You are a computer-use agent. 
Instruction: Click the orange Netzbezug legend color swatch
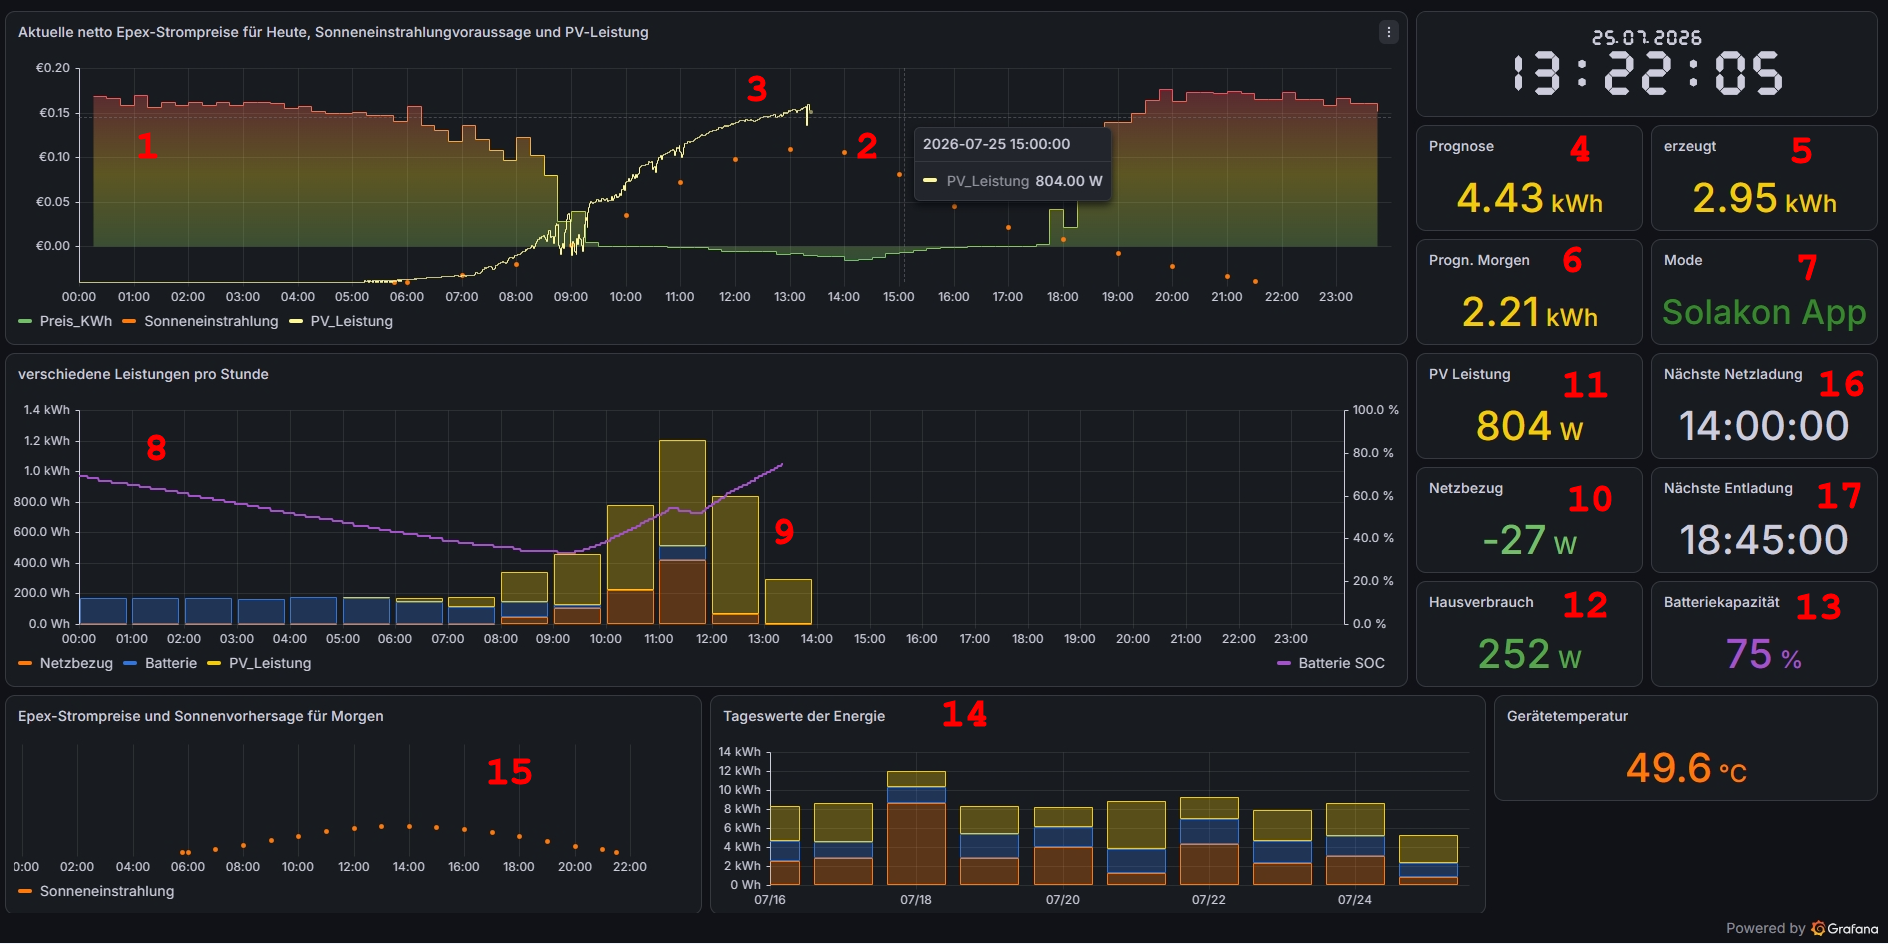coord(25,663)
